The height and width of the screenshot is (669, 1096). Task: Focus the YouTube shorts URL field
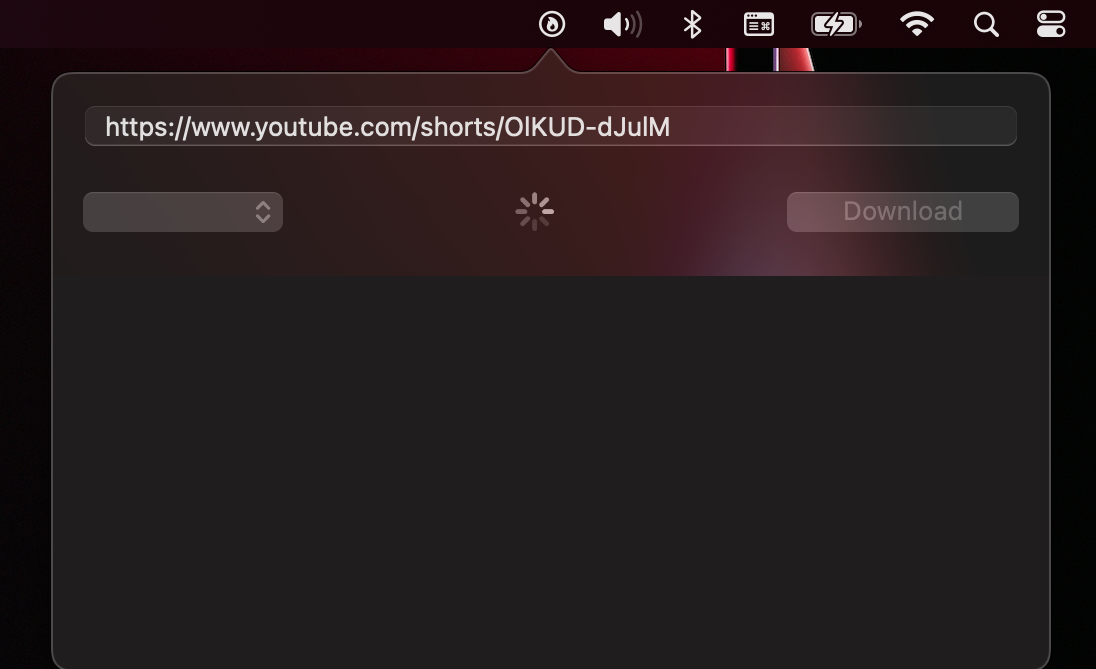[x=551, y=126]
